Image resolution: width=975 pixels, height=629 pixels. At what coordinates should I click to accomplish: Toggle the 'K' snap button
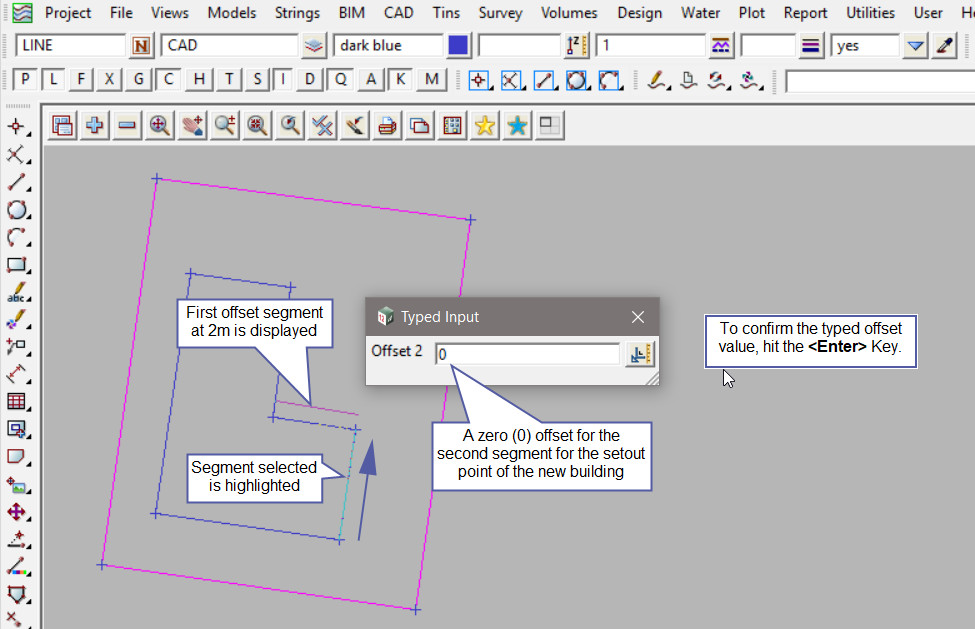click(401, 80)
